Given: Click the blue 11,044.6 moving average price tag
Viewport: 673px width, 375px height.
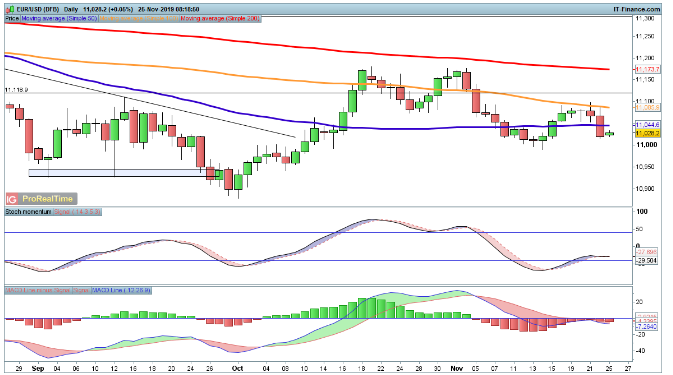Looking at the screenshot, I should (647, 125).
